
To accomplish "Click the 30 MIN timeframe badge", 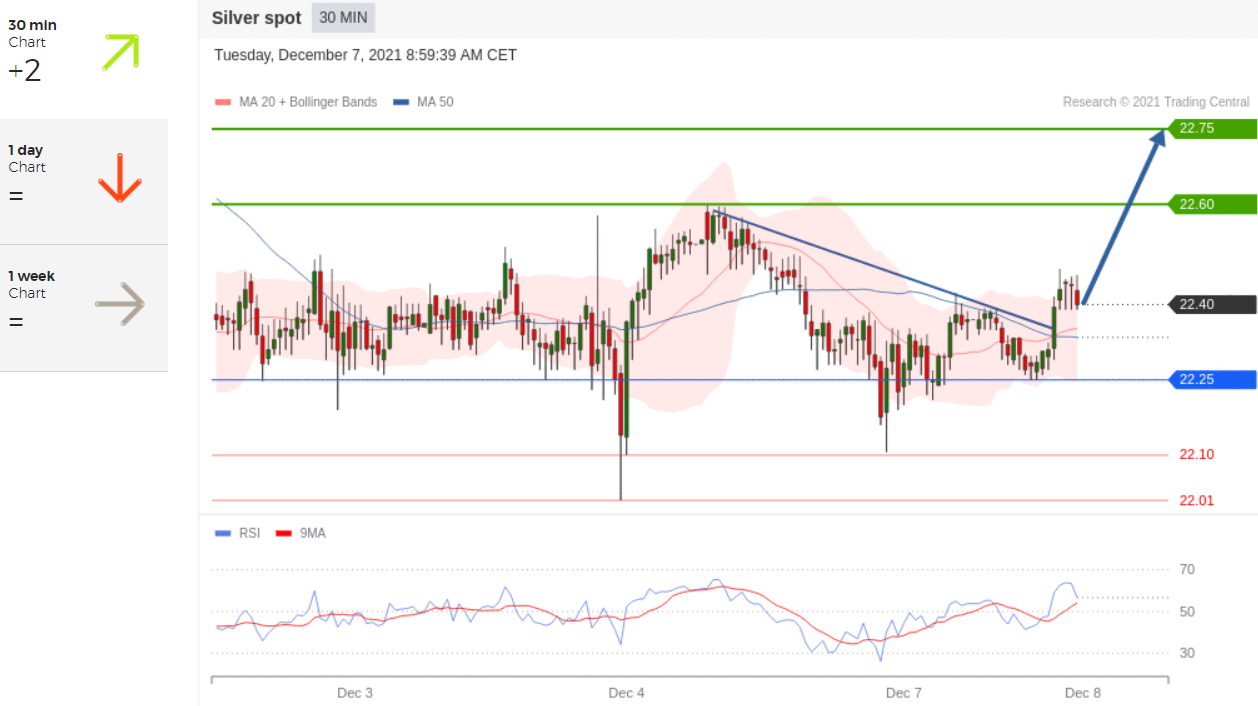I will (x=343, y=18).
